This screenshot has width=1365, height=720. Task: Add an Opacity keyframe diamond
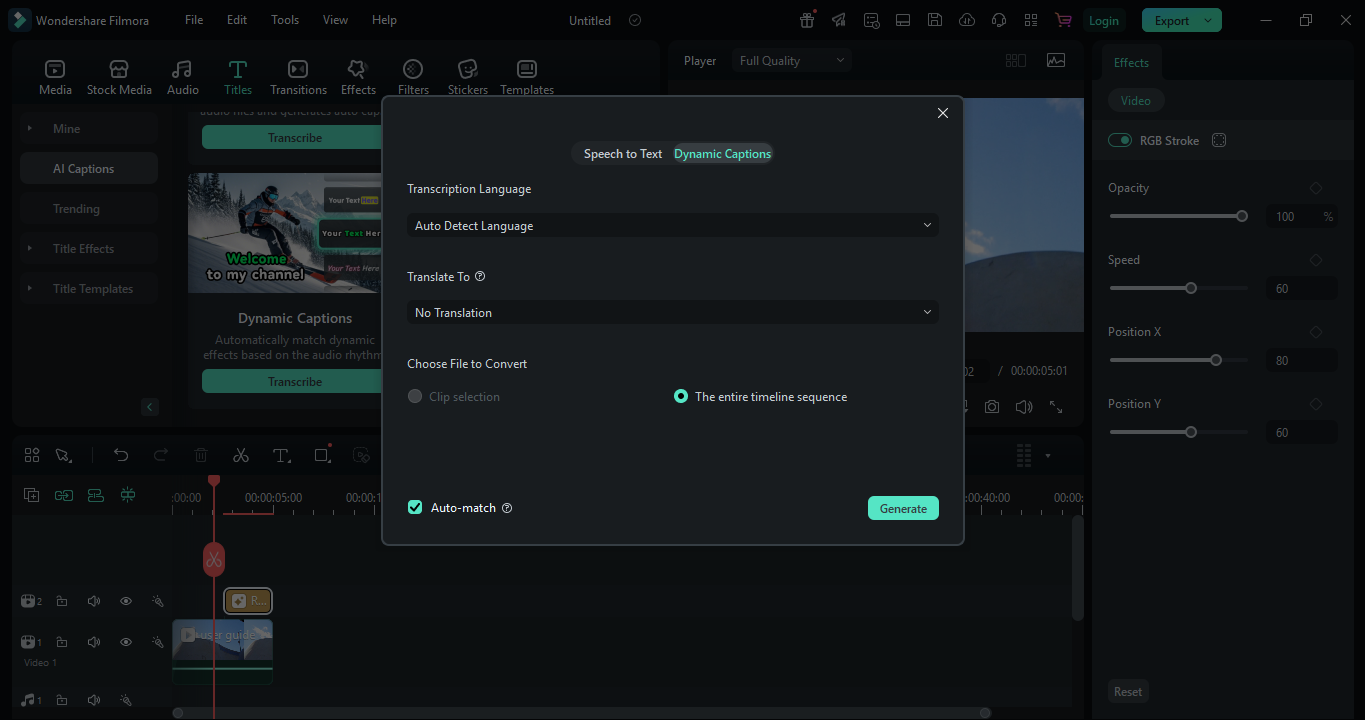coord(1316,188)
